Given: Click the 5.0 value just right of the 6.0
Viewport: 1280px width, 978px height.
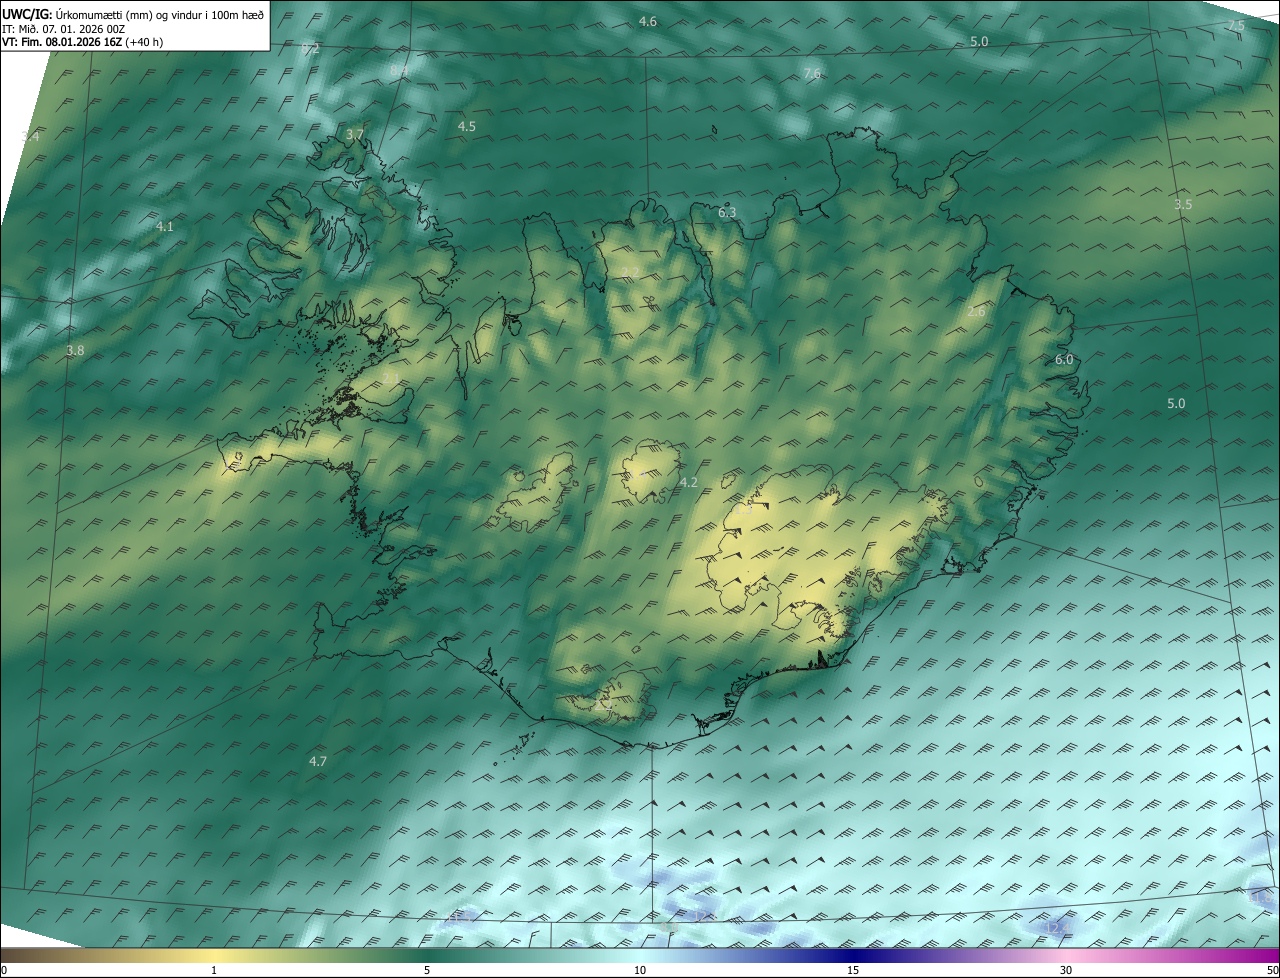Looking at the screenshot, I should tap(1176, 404).
